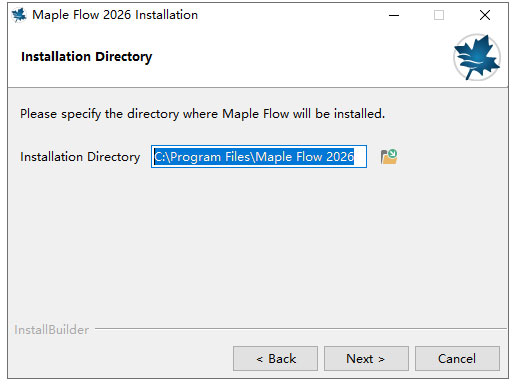Close the Maple Flow 2026 installer window
This screenshot has height=385, width=517.
point(485,15)
